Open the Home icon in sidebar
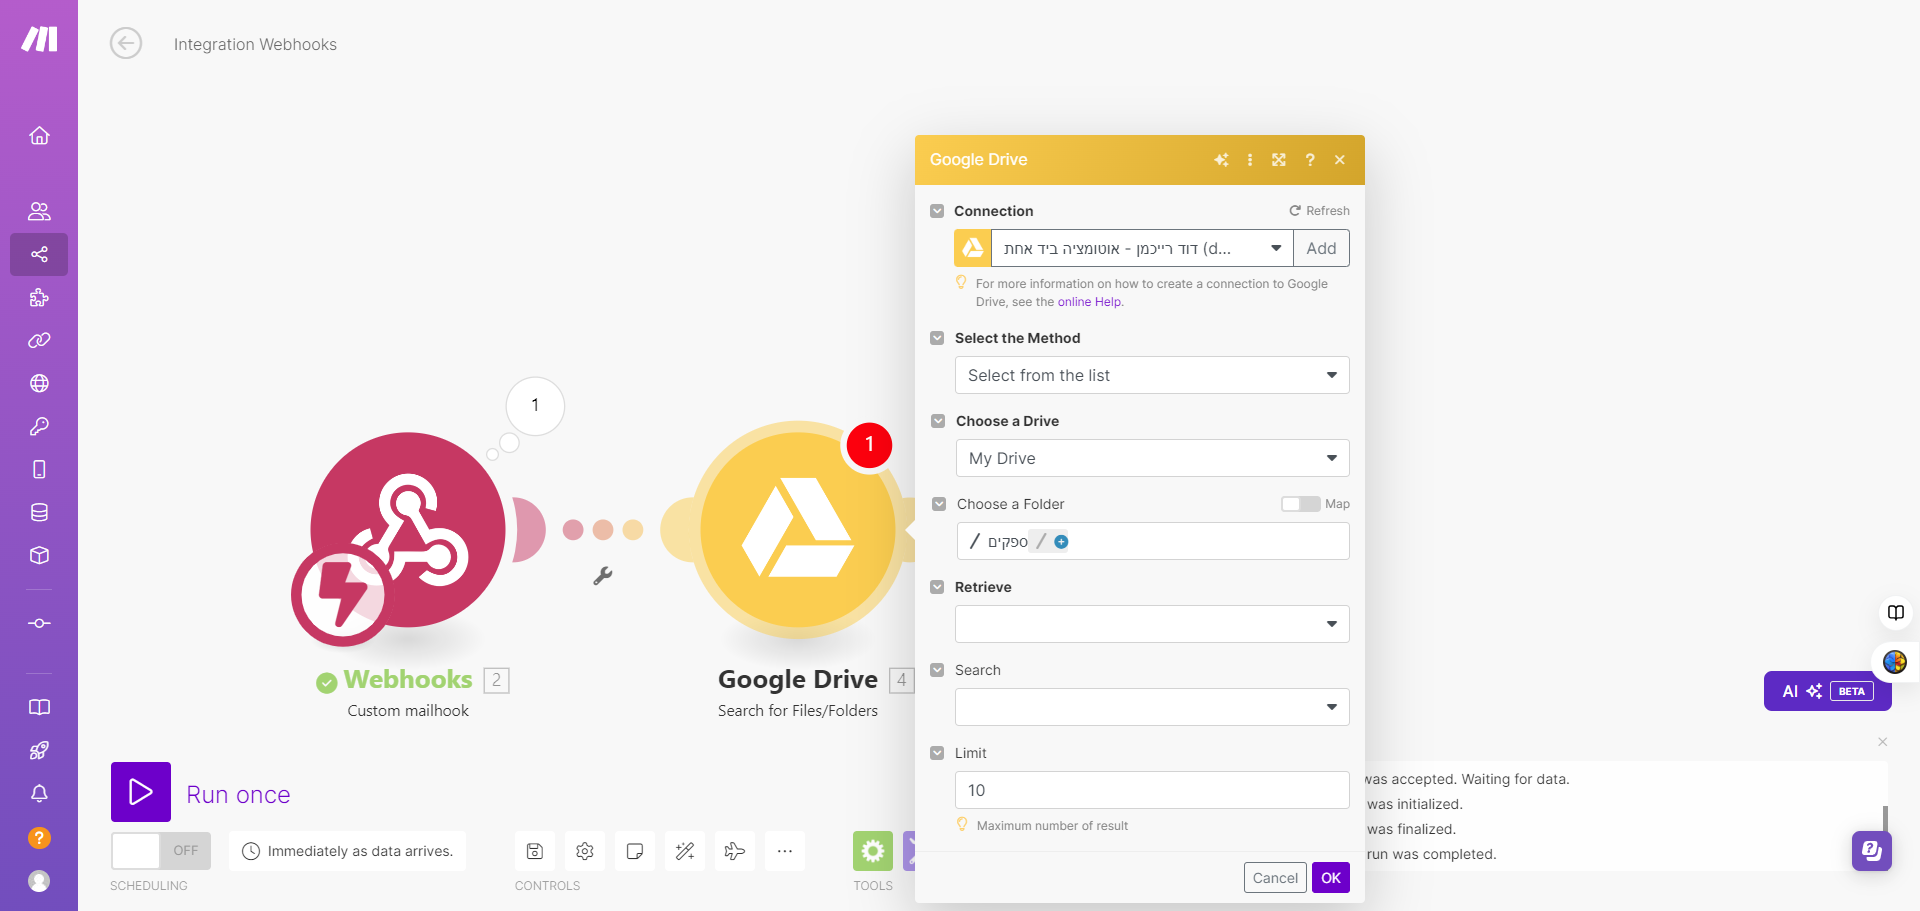This screenshot has width=1920, height=911. [x=39, y=135]
